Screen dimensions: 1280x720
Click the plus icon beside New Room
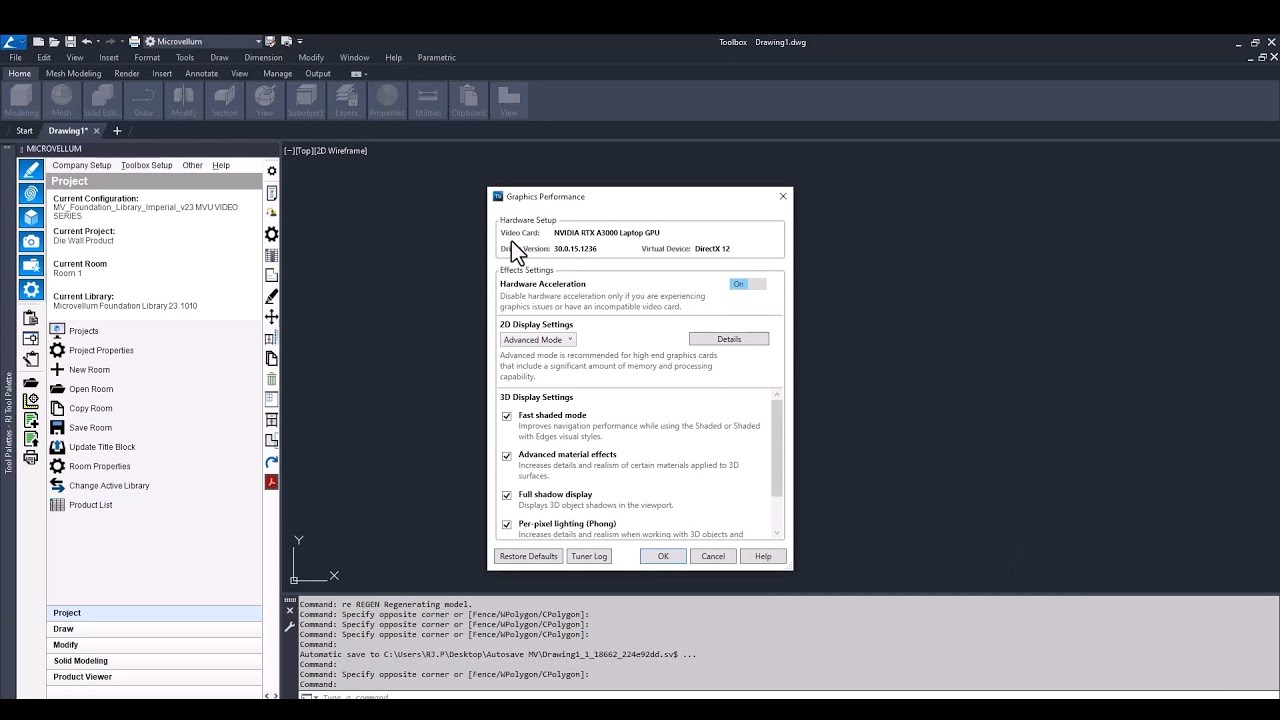pos(57,369)
